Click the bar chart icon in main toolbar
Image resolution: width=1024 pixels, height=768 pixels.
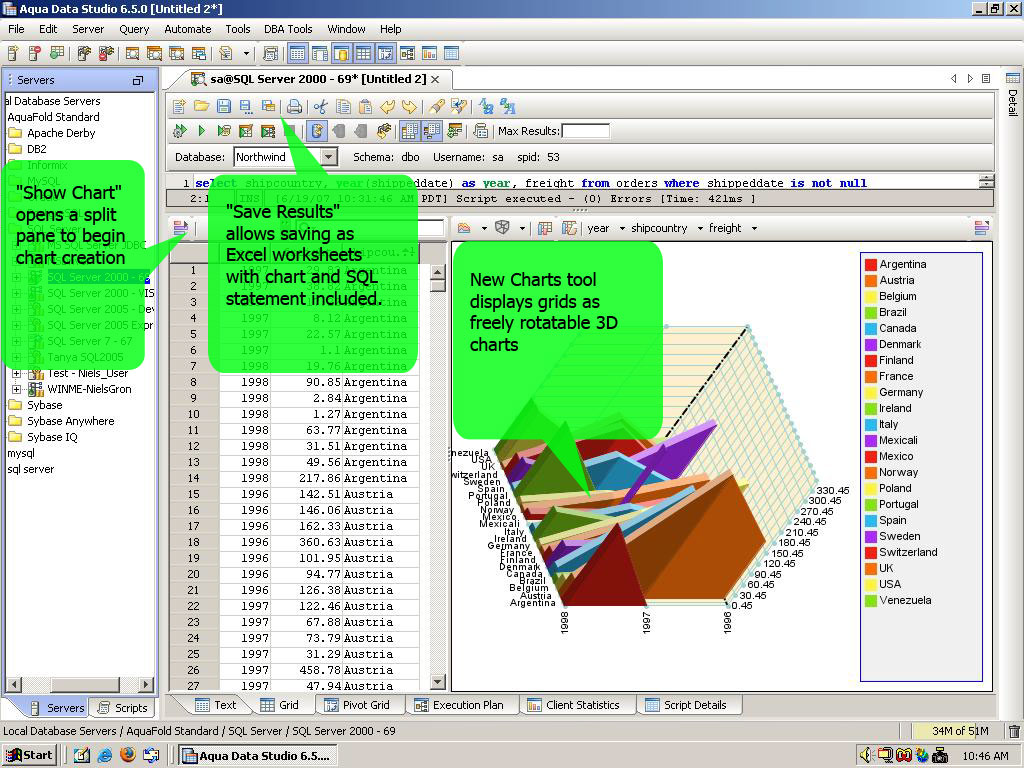click(430, 54)
